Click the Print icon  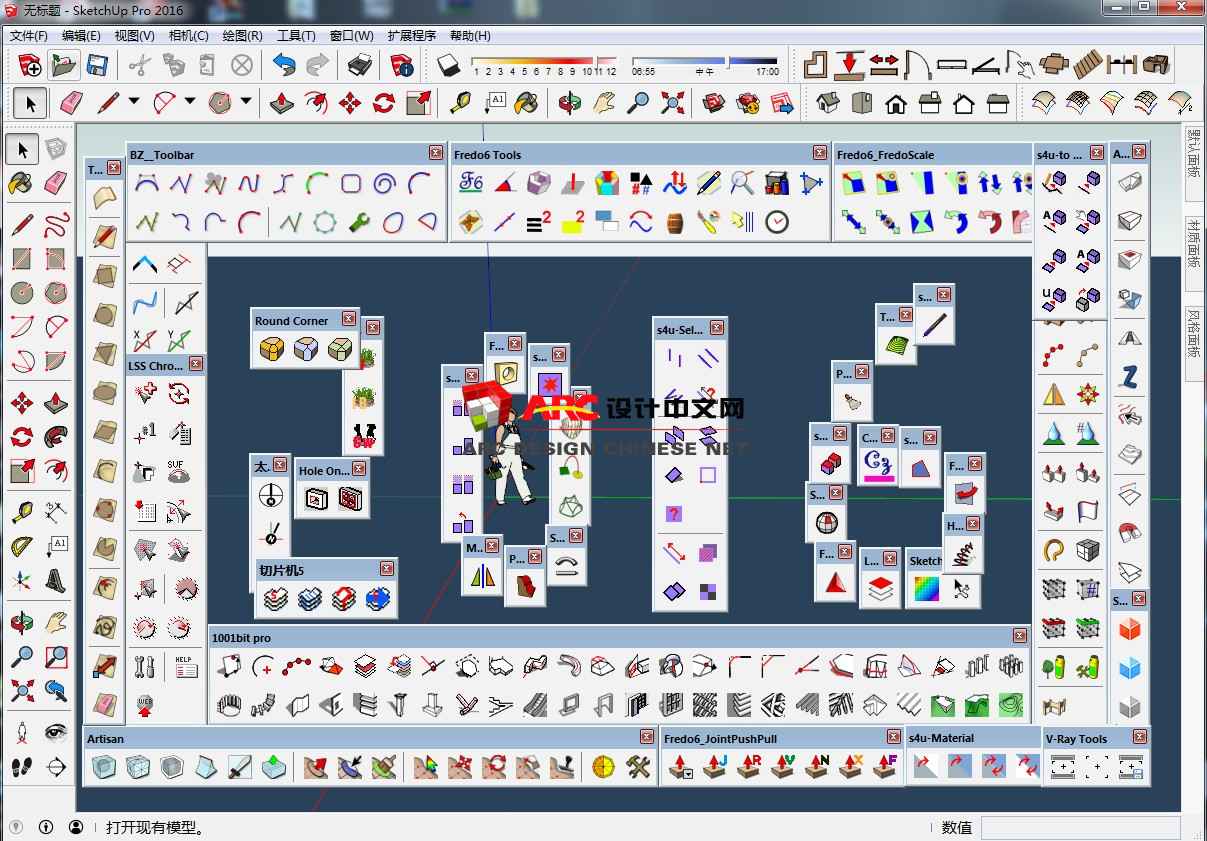[x=360, y=66]
